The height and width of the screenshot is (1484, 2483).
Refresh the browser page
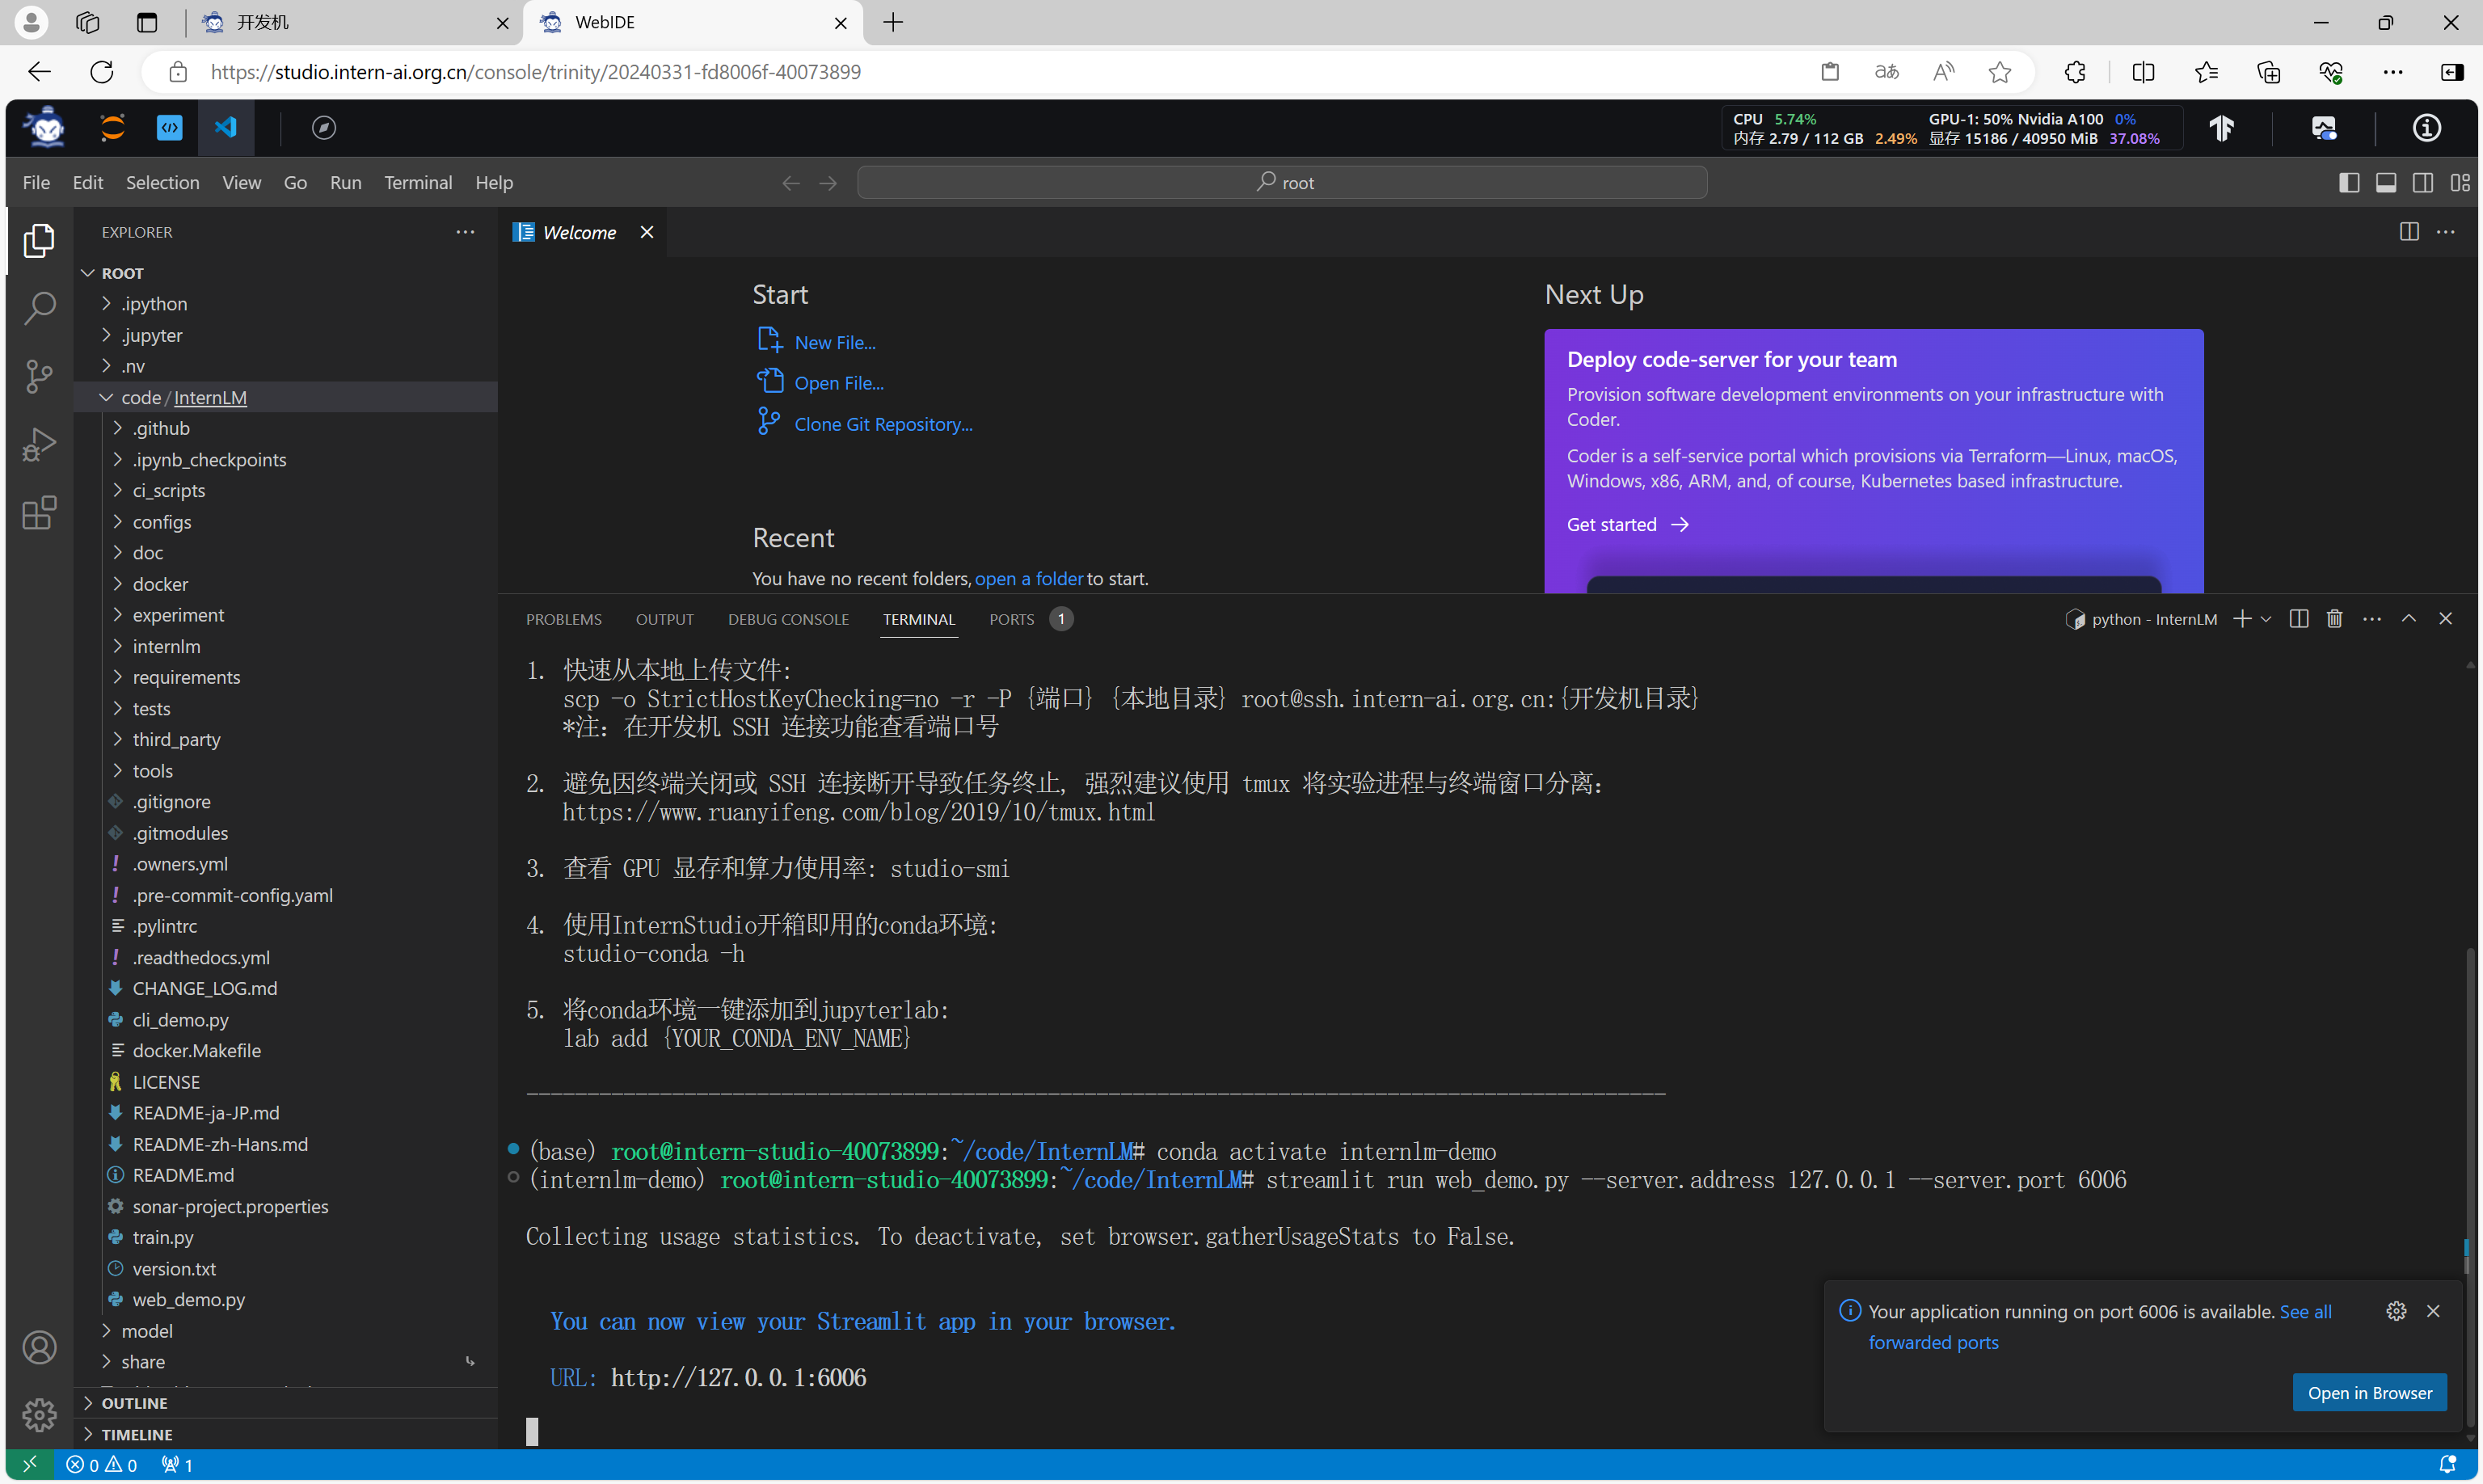point(101,72)
